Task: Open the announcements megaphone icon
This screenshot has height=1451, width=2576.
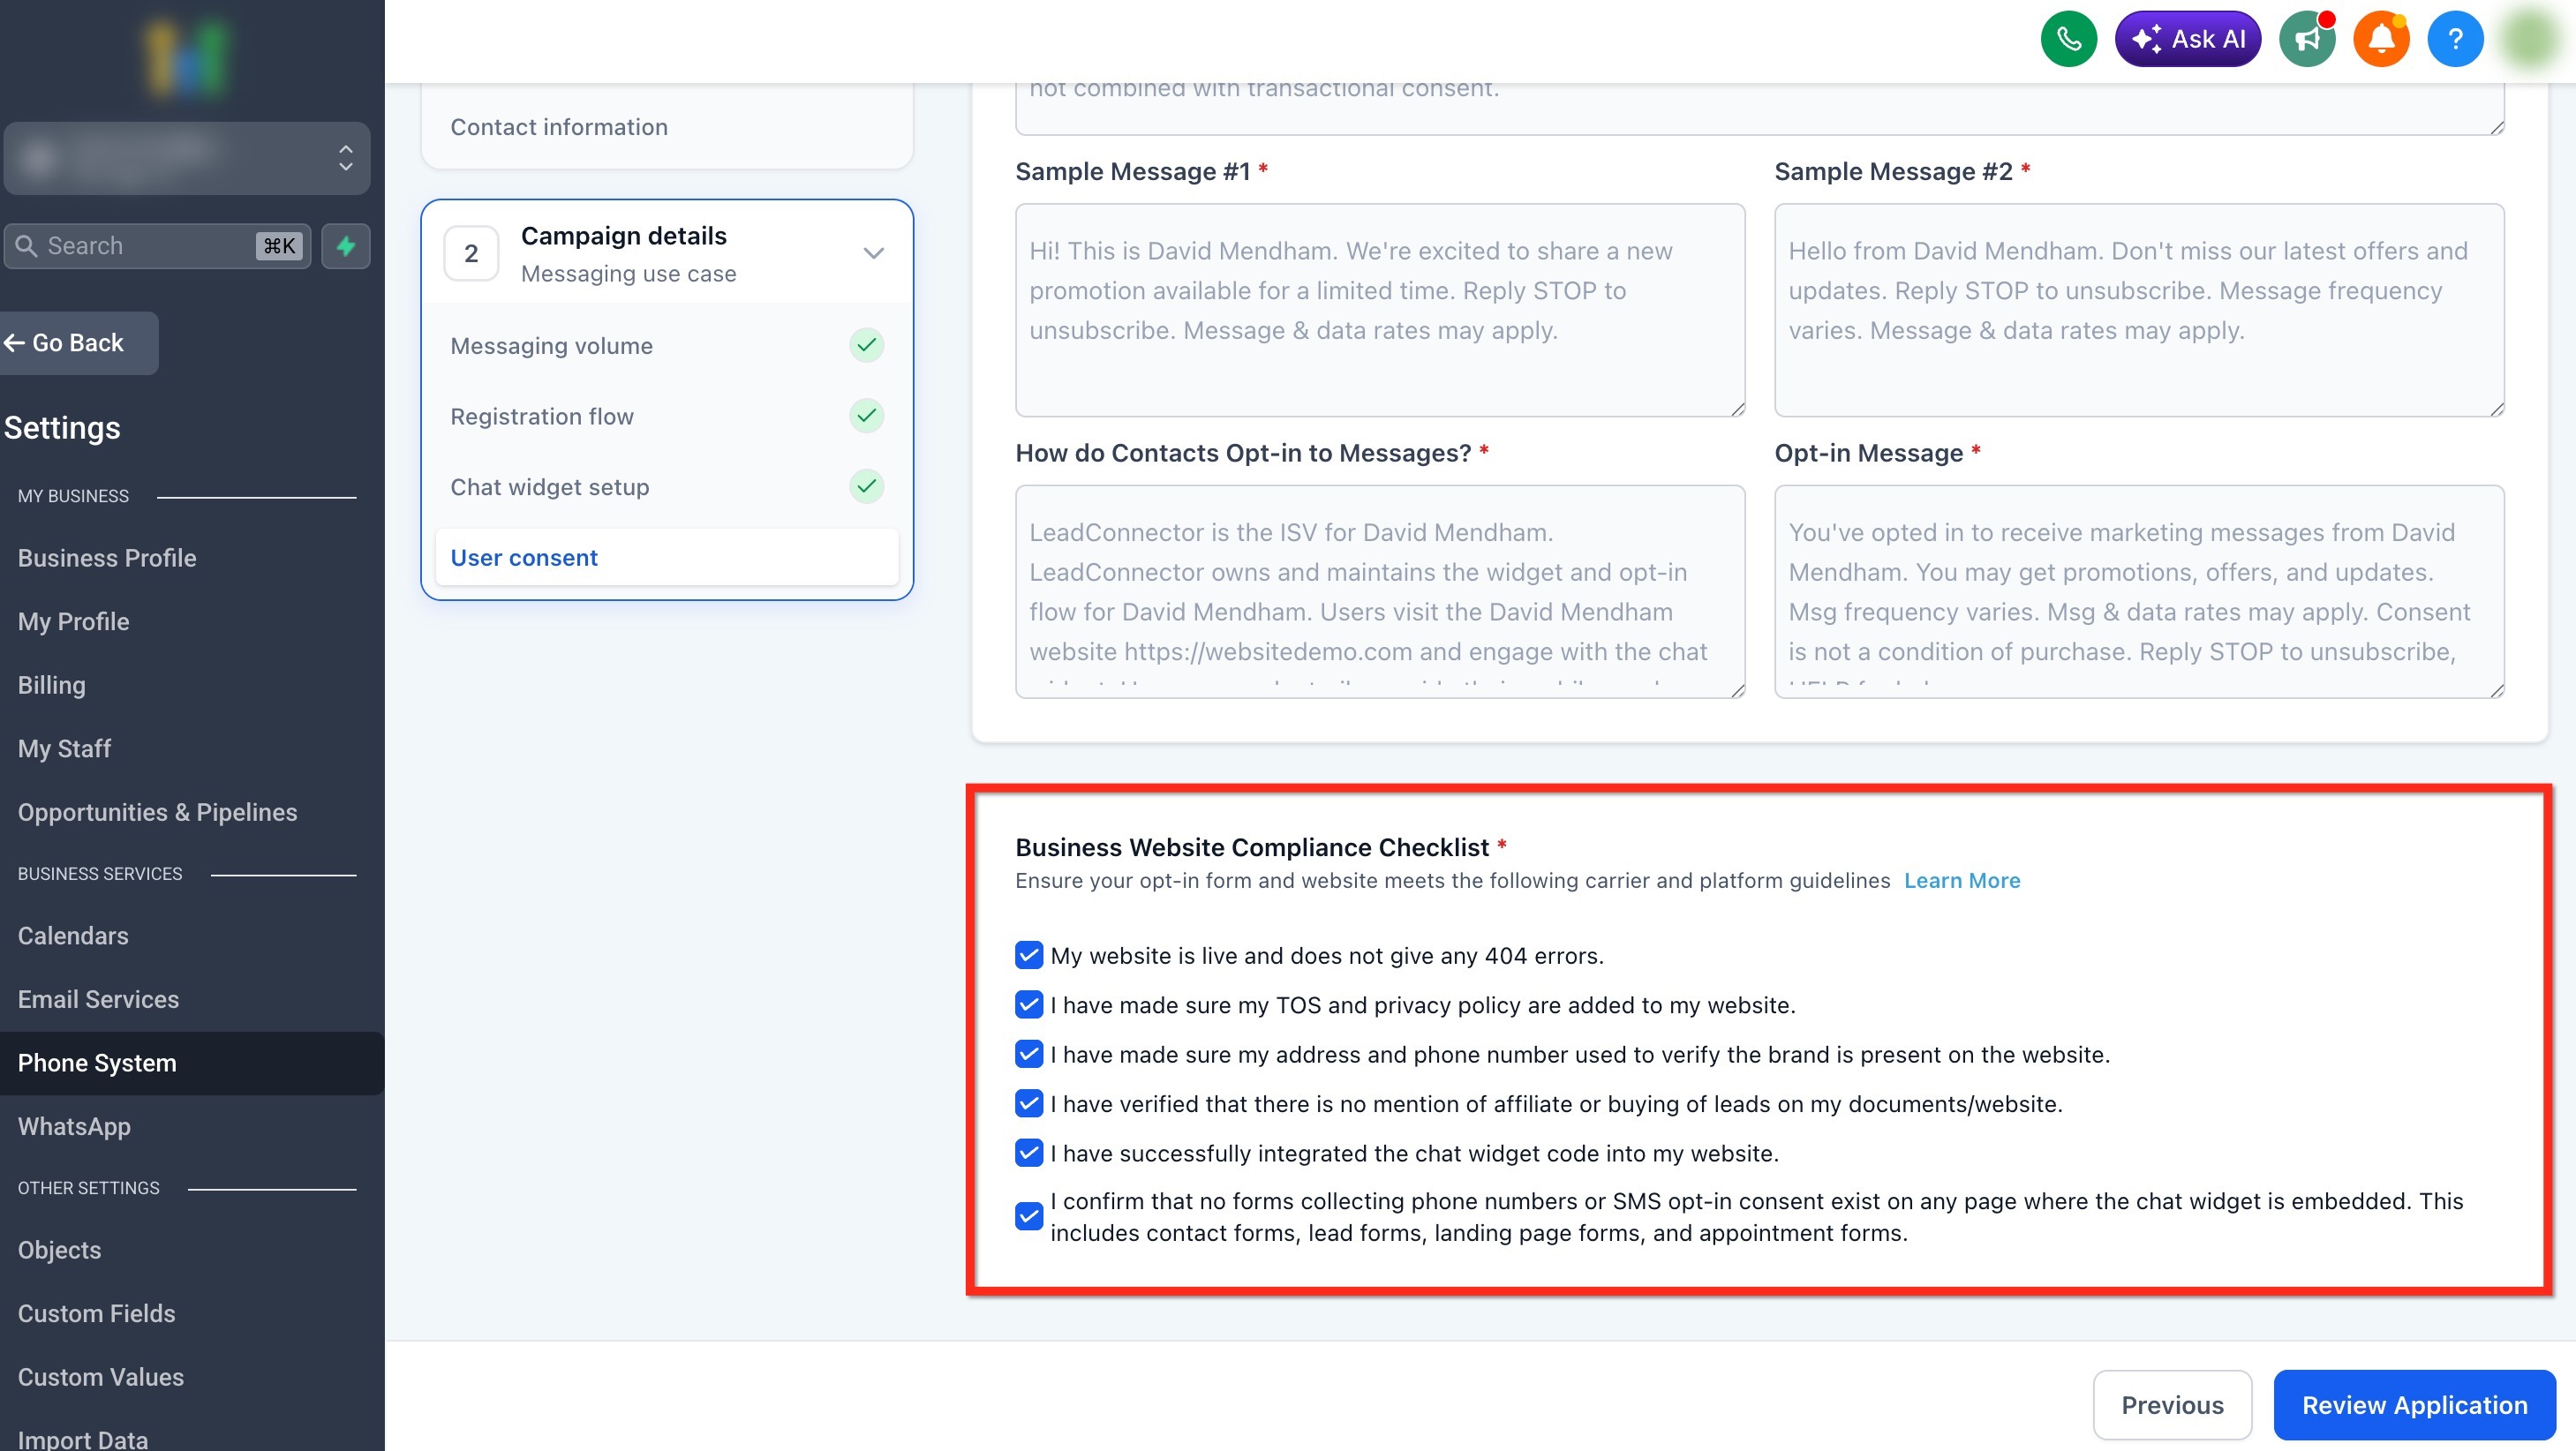Action: point(2307,39)
